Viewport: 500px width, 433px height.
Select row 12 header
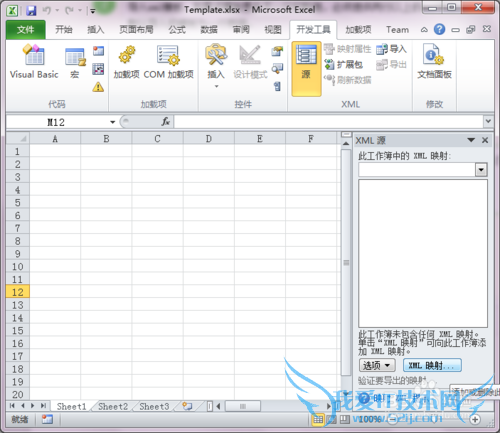click(18, 292)
